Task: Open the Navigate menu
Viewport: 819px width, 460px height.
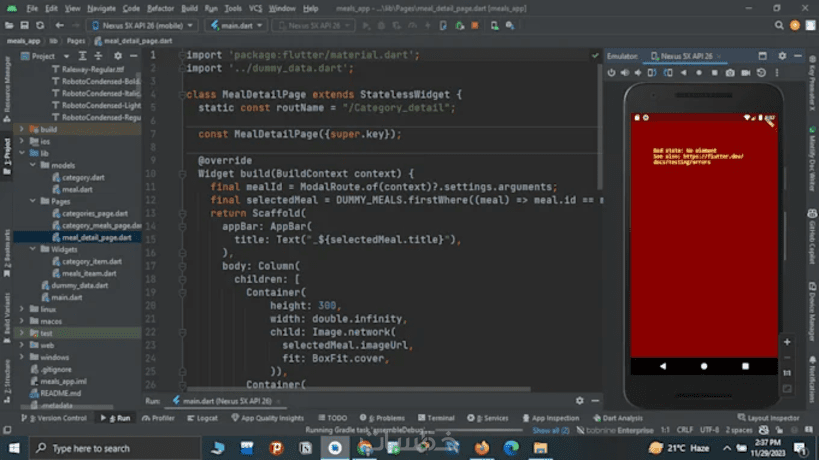Action: coord(101,8)
